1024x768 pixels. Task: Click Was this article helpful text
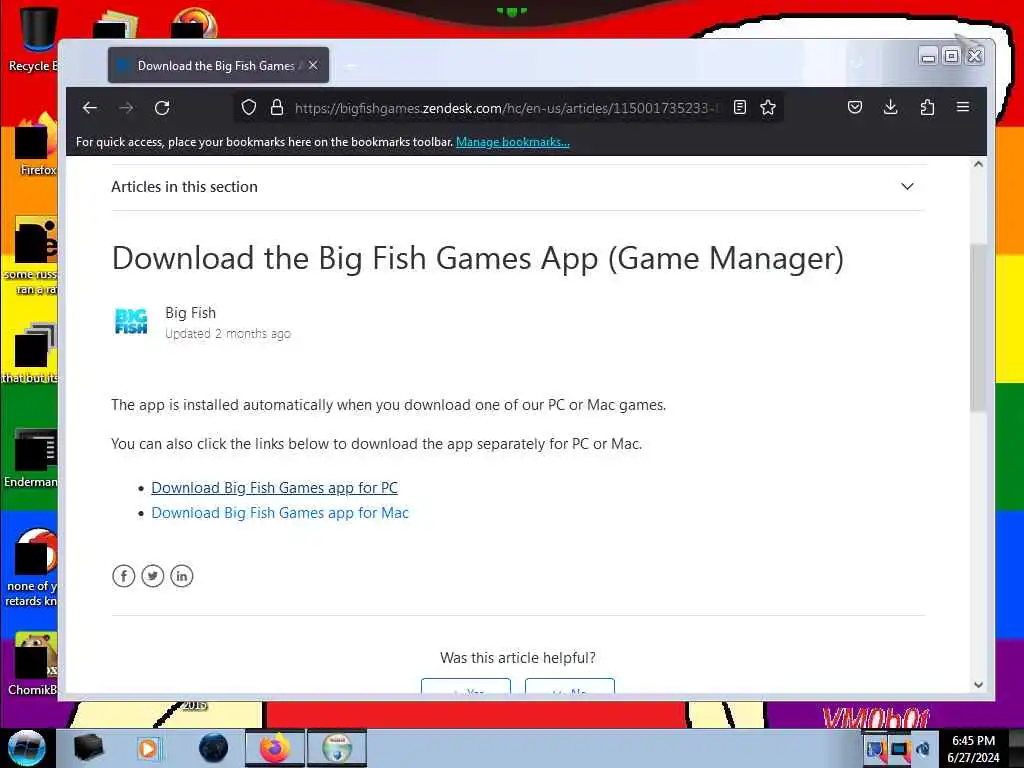pyautogui.click(x=518, y=658)
